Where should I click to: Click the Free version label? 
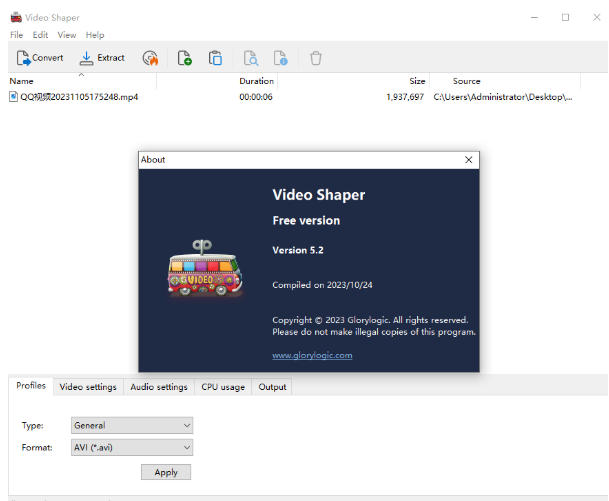click(x=306, y=221)
